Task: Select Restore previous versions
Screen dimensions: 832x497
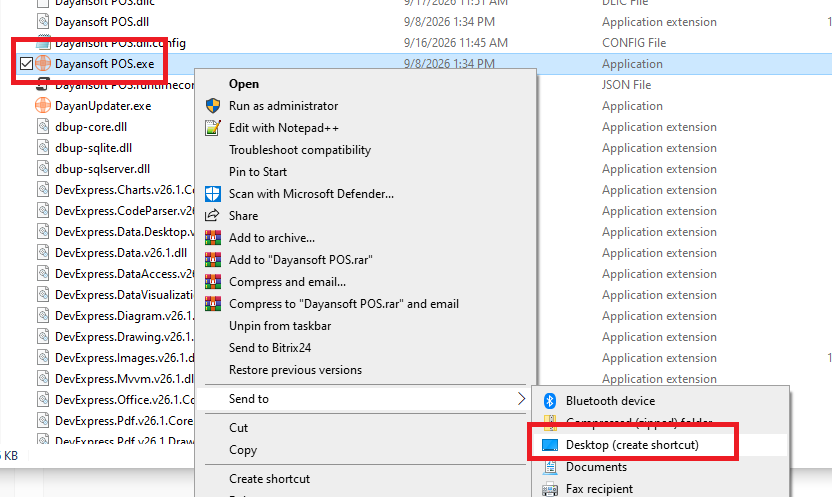Action: [296, 370]
